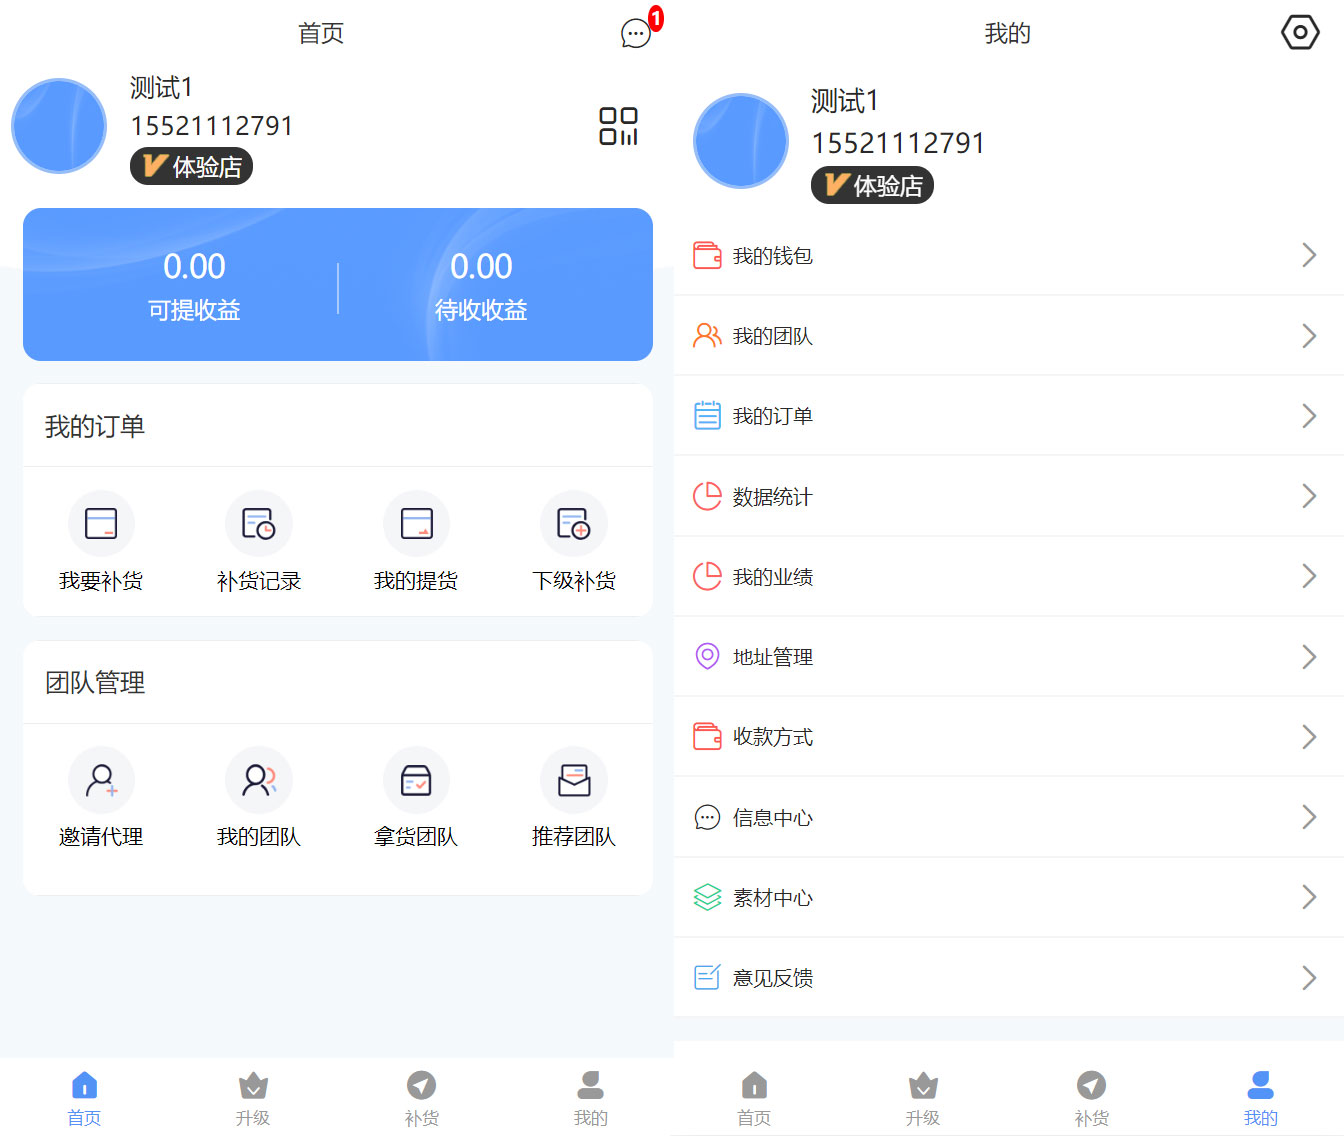Open 补货记录 restock history icon
The image size is (1344, 1136).
[x=258, y=524]
